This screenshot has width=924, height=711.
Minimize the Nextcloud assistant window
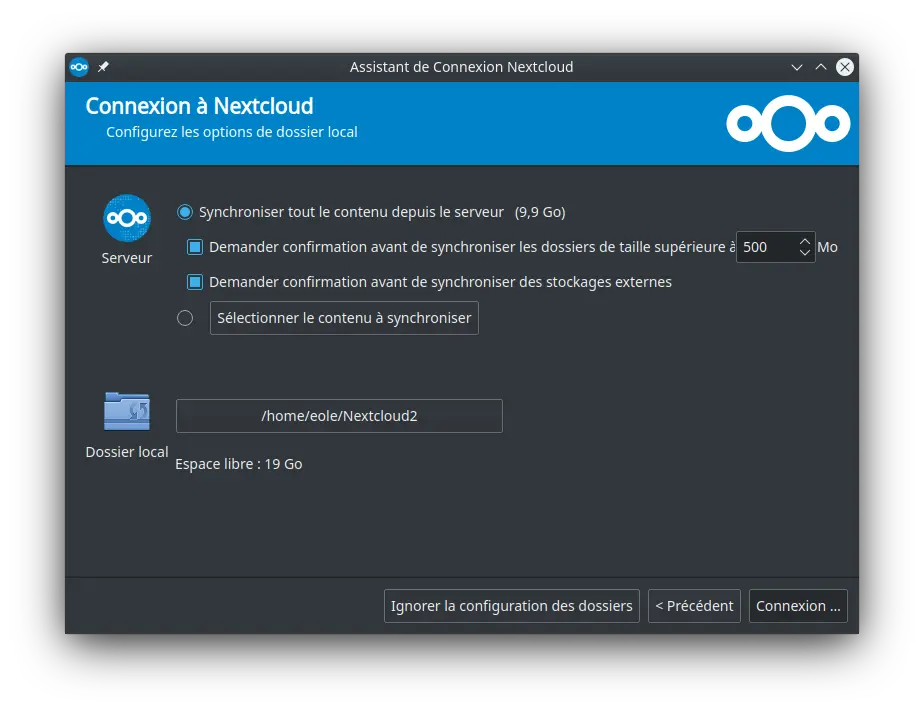pos(797,67)
